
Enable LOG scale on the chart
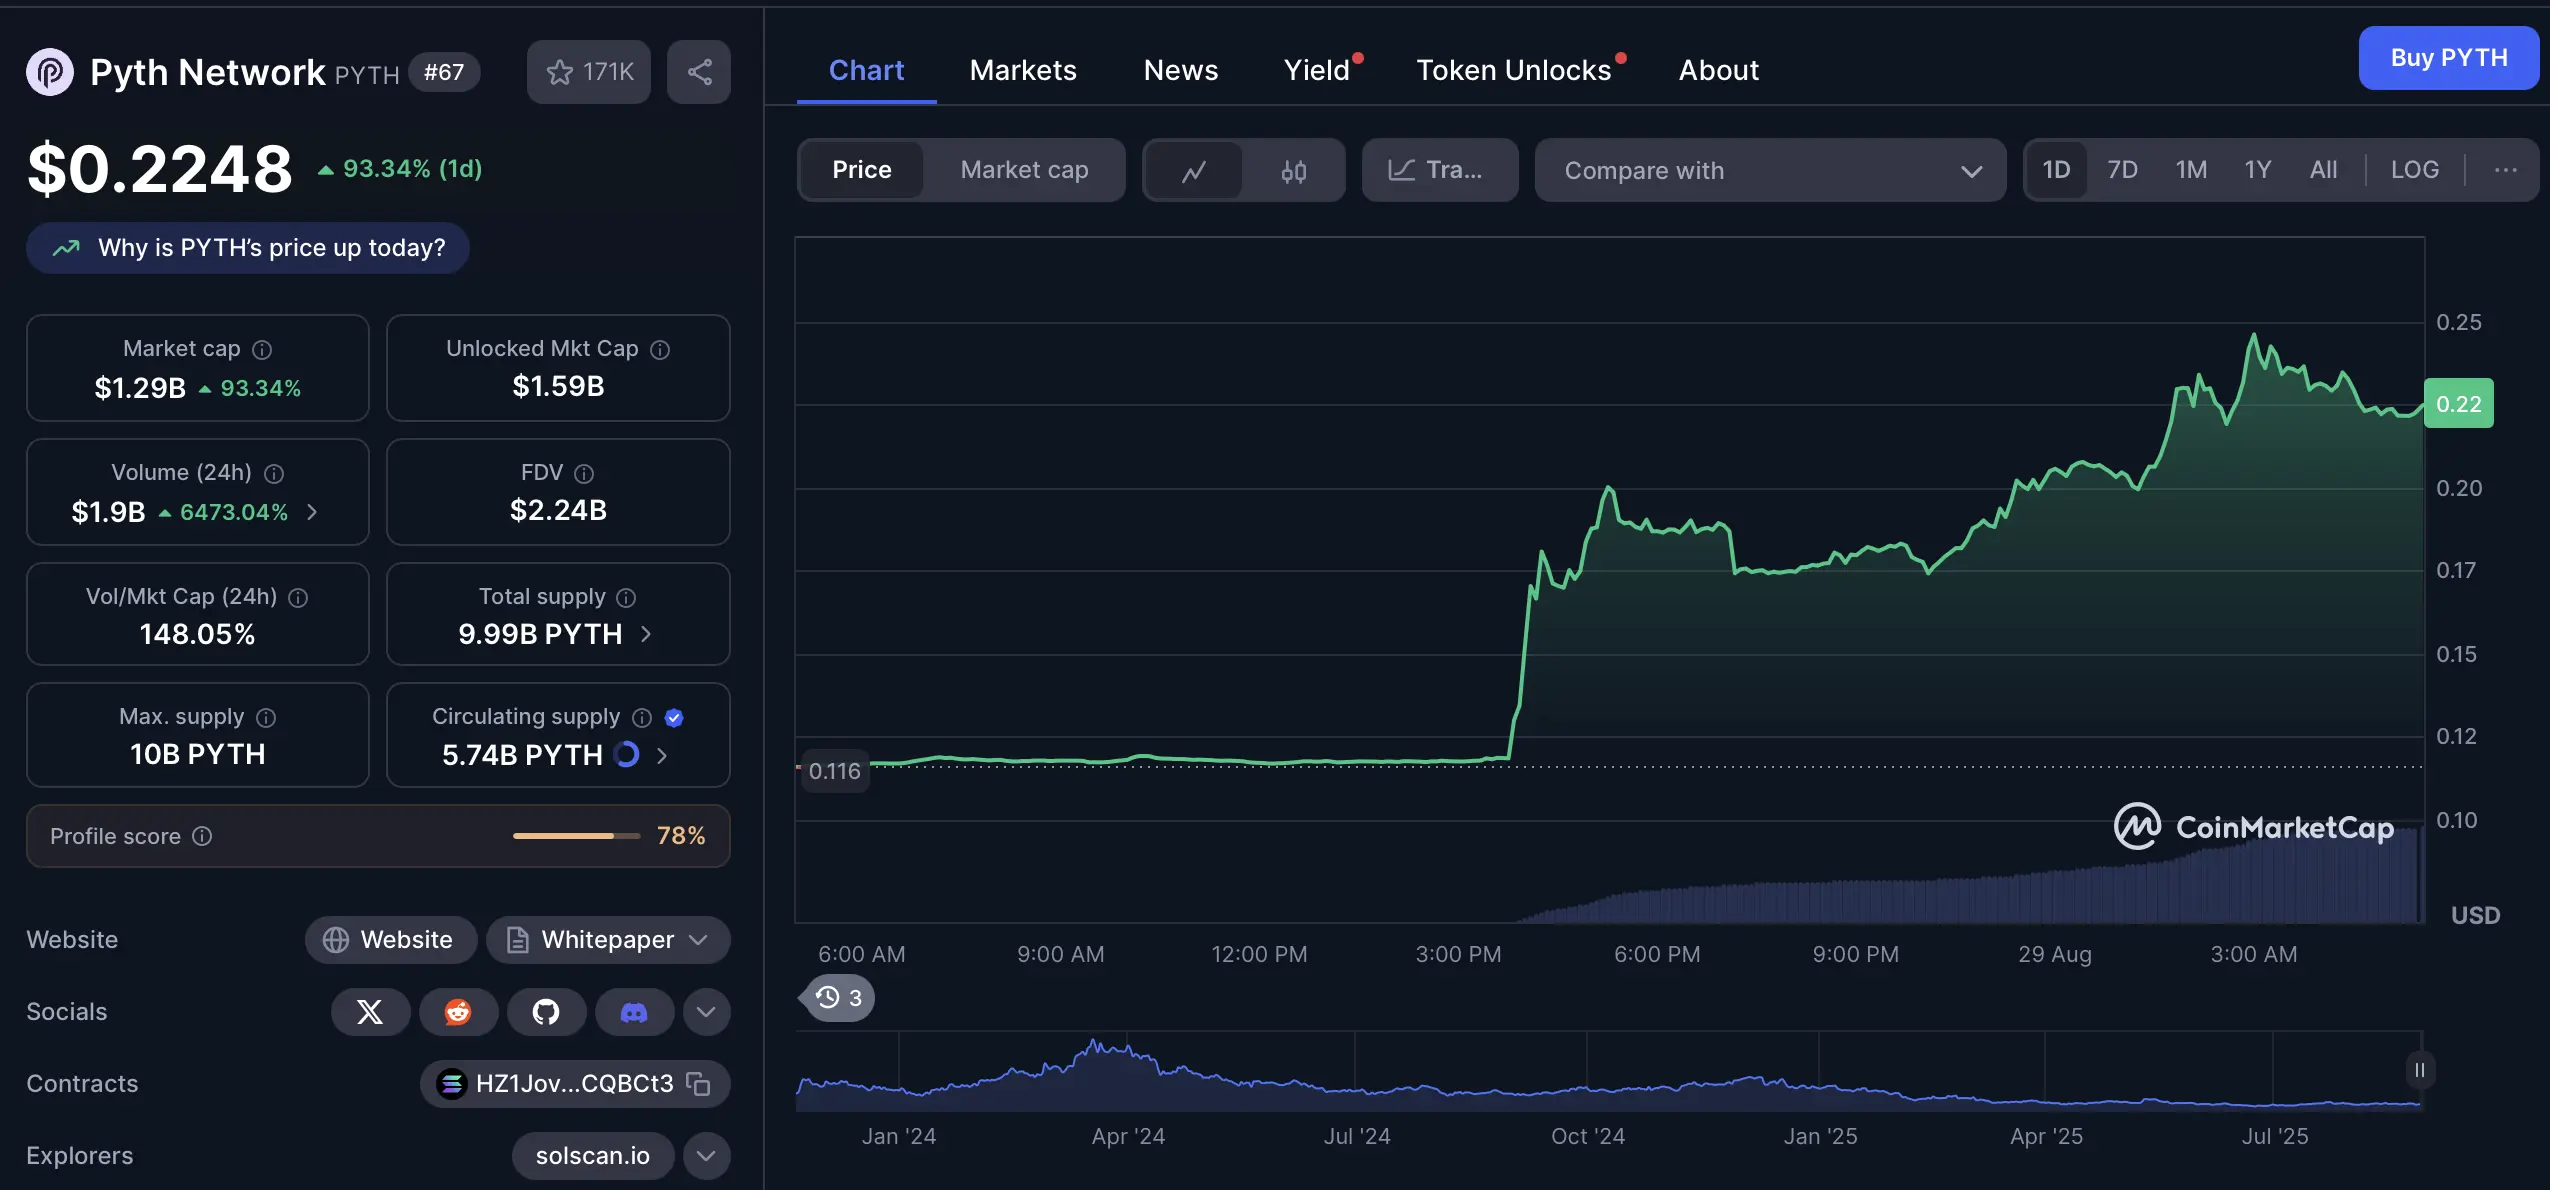2415,170
